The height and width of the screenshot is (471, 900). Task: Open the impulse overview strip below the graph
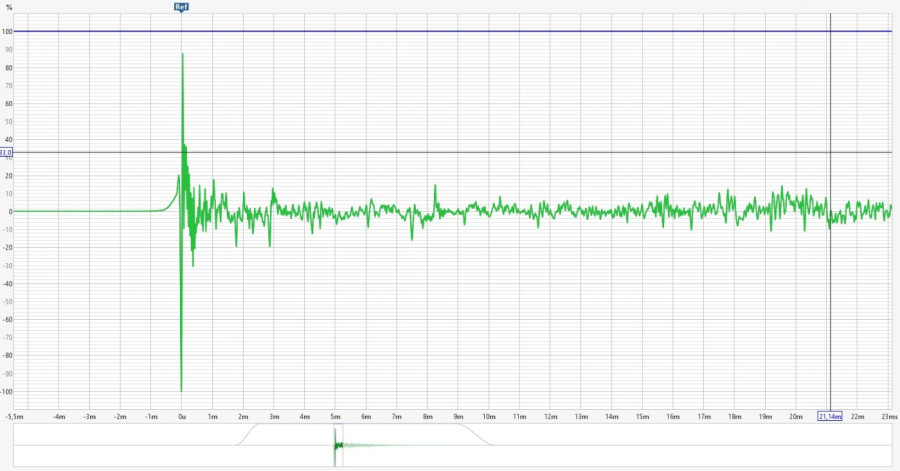452,445
